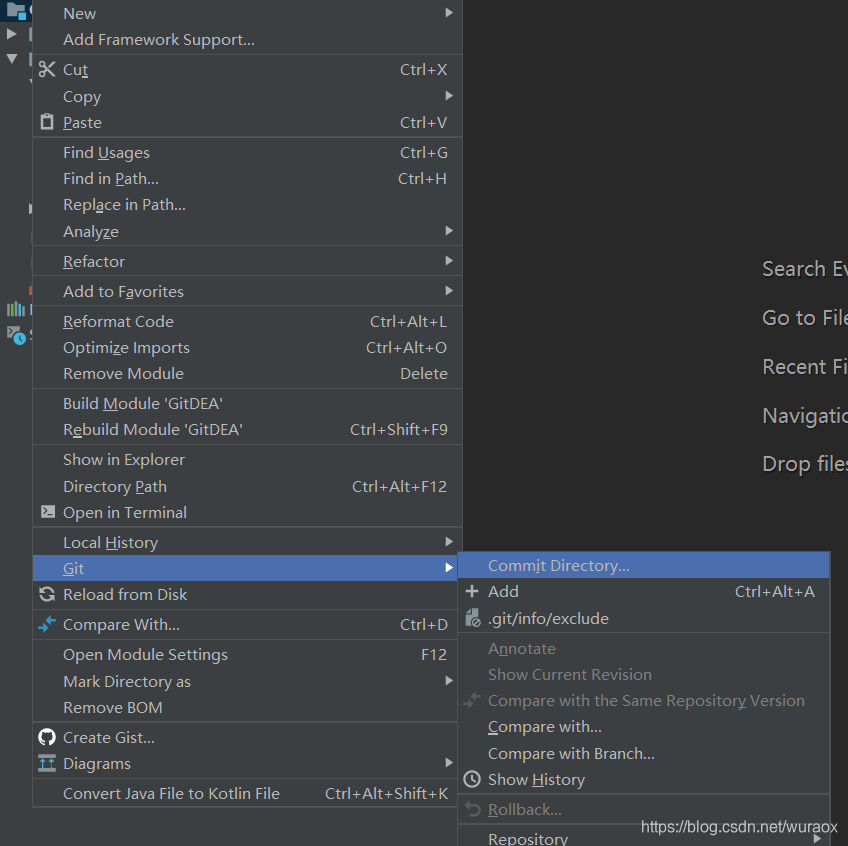848x846 pixels.
Task: Expand the Refactor submenu arrow
Action: pyautogui.click(x=449, y=261)
